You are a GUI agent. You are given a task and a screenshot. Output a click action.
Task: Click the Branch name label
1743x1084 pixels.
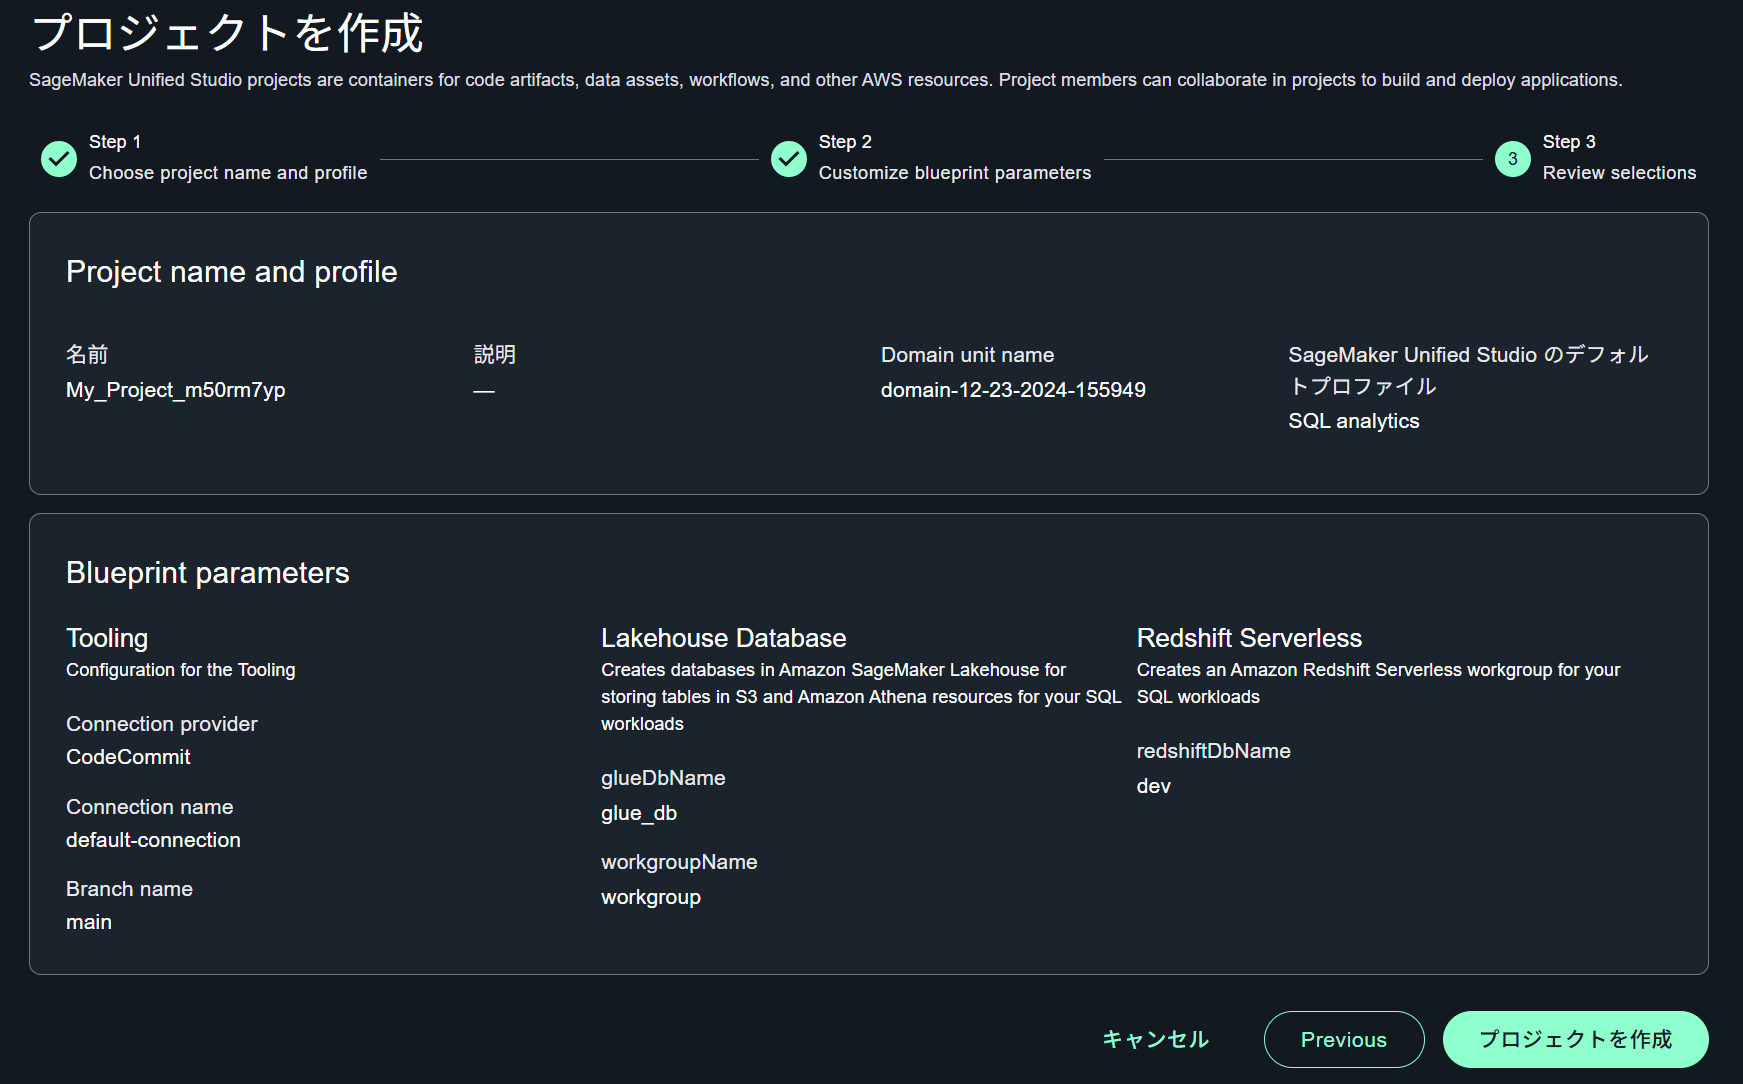click(130, 889)
